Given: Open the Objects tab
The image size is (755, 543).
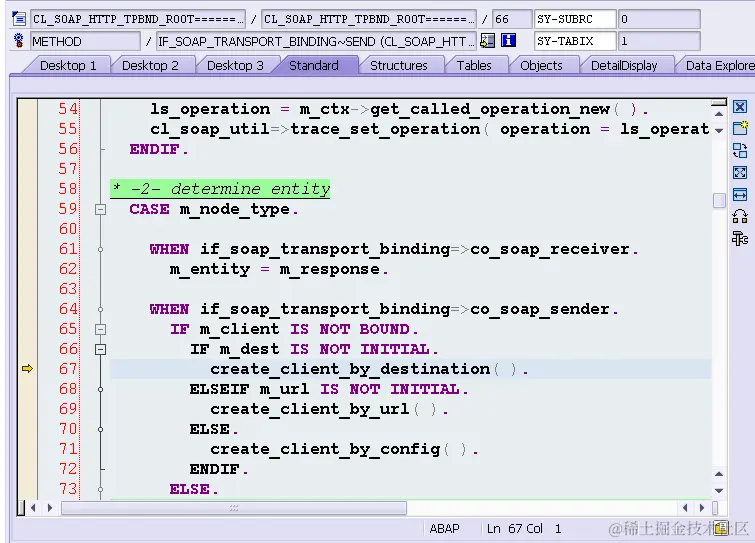Looking at the screenshot, I should pos(541,65).
